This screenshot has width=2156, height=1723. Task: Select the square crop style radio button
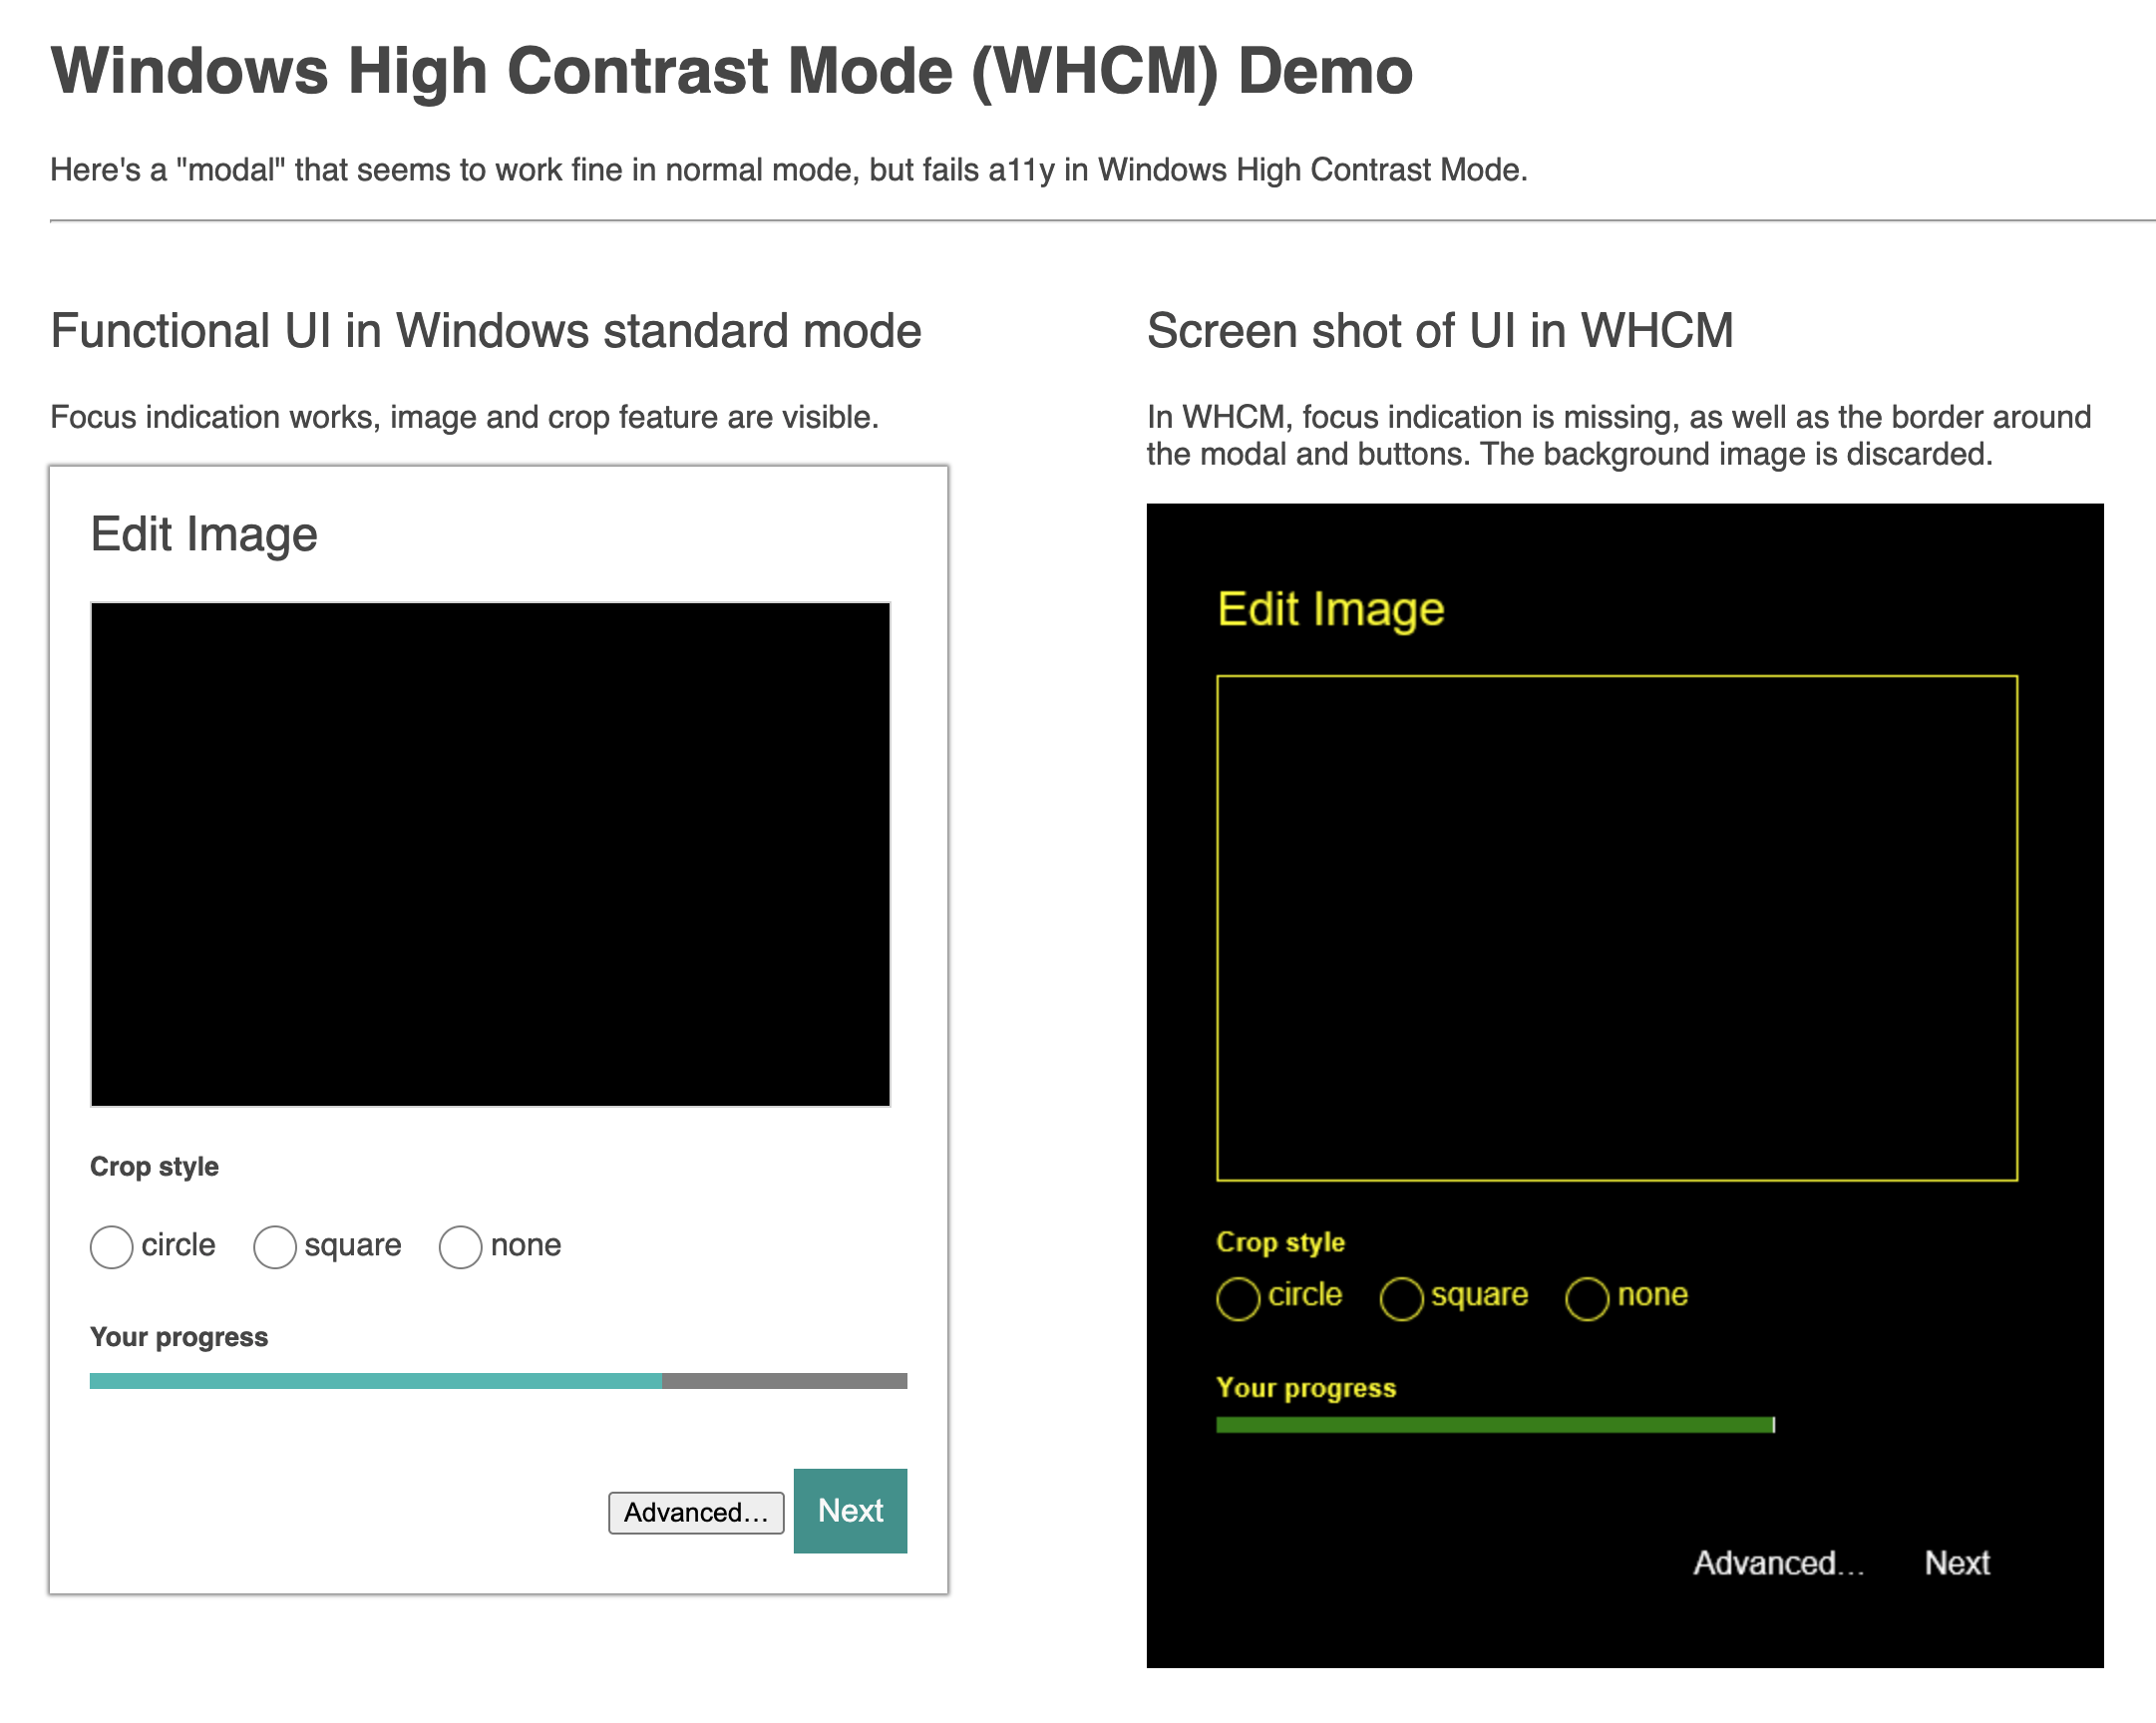coord(275,1247)
